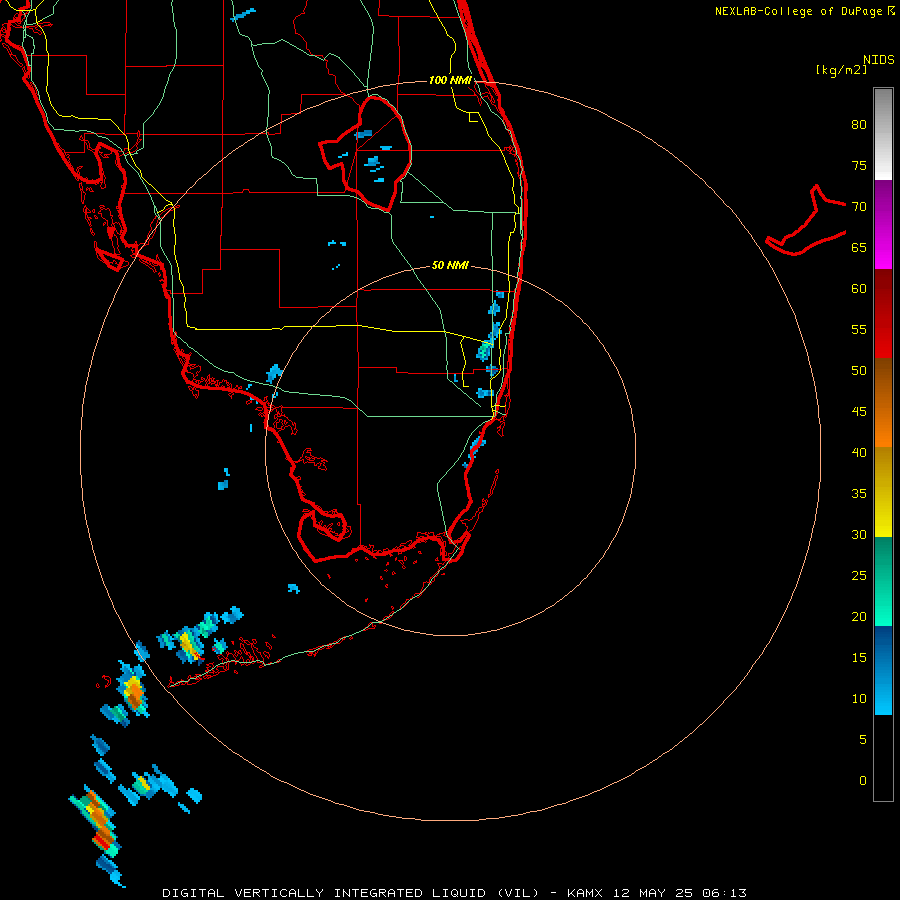Click the kg/m2 unit label

coord(841,70)
